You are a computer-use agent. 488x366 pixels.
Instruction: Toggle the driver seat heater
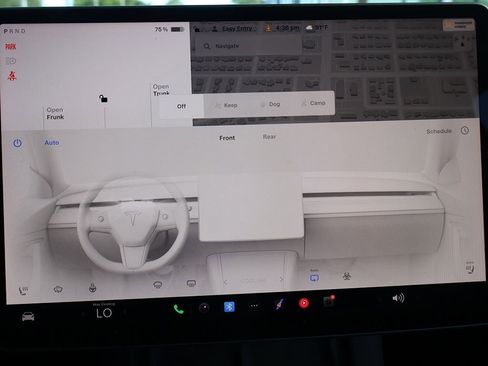[23, 291]
